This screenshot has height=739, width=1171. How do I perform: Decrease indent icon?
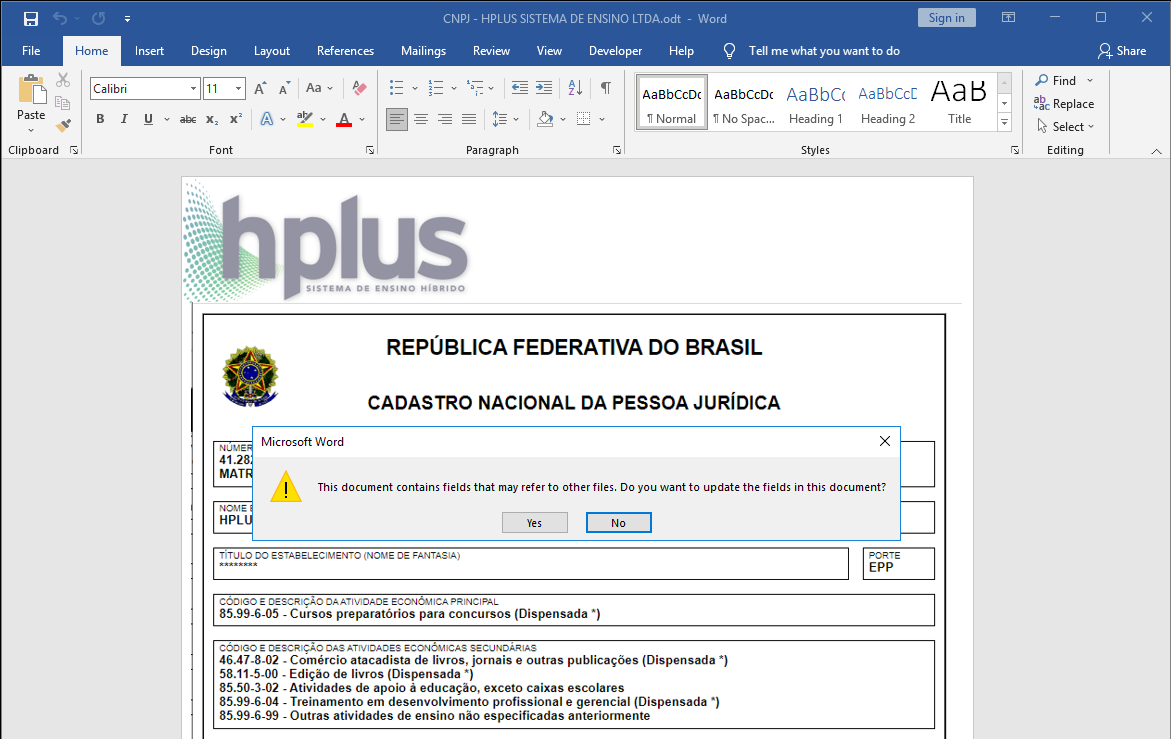pos(520,88)
